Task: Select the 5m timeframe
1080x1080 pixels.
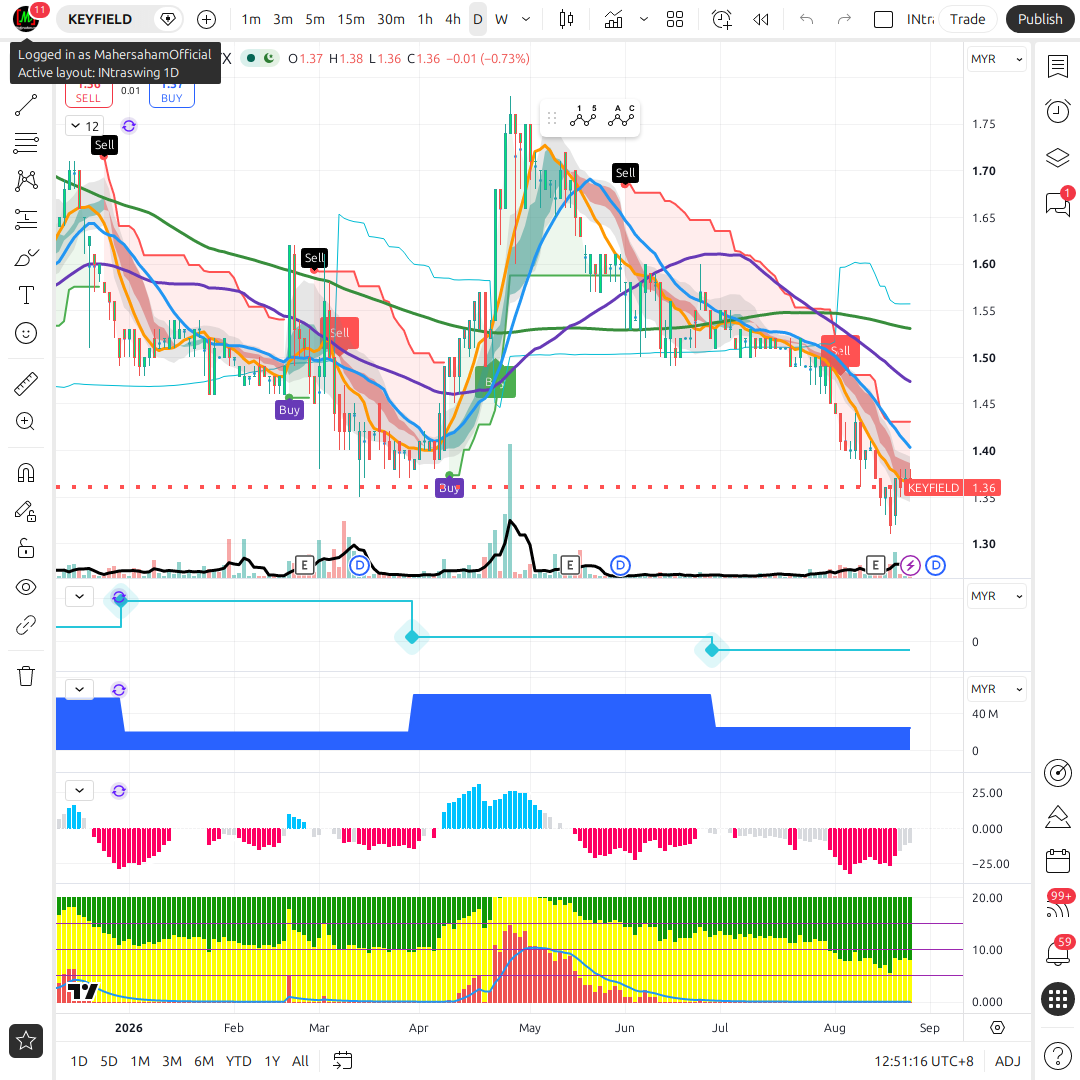Action: coord(315,19)
